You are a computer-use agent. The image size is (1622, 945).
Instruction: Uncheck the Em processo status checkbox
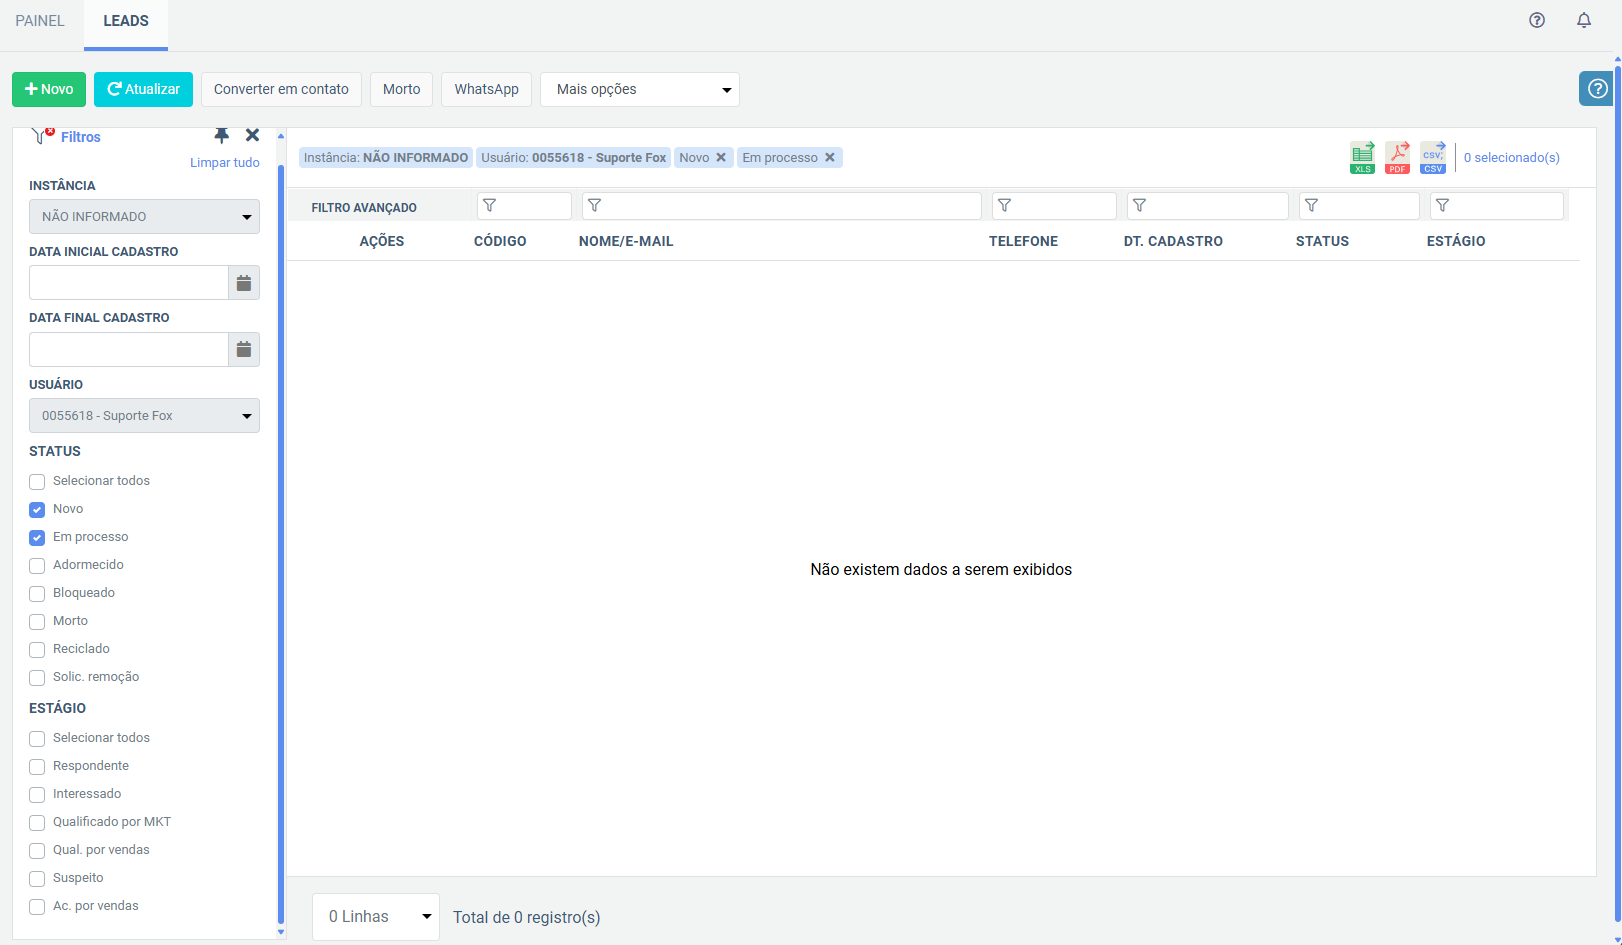[x=37, y=538]
